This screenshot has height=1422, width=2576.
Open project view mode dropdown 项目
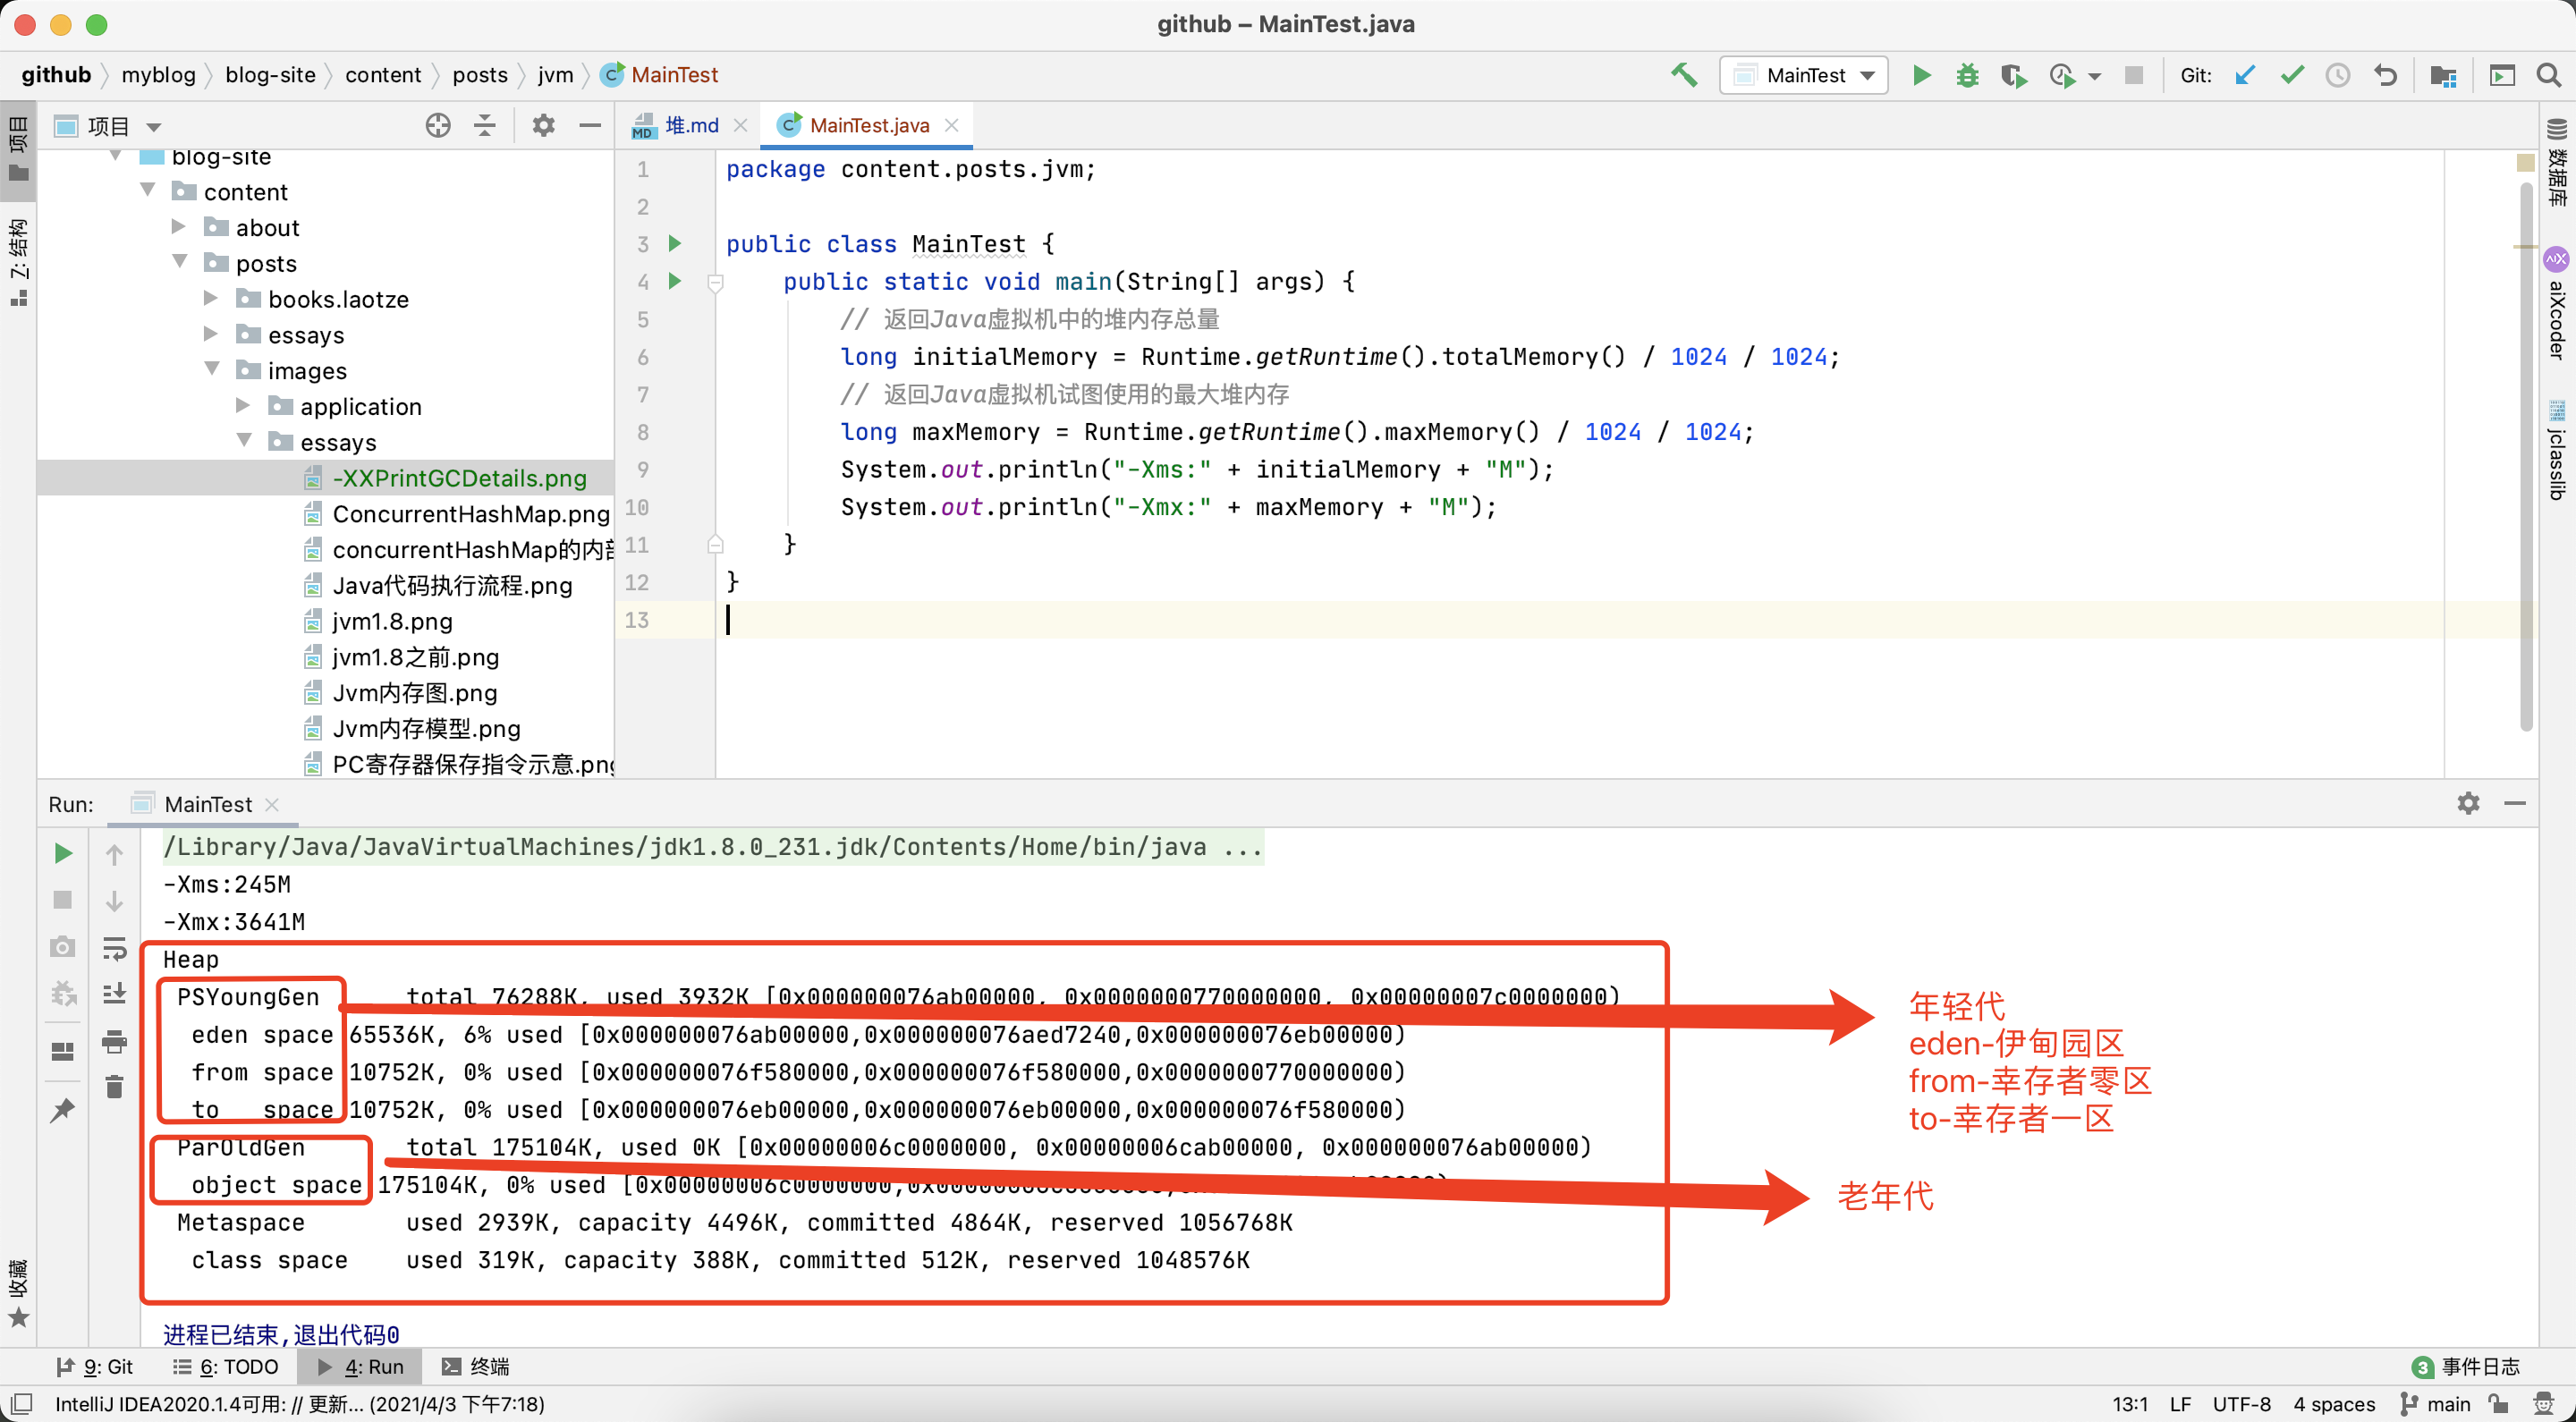pyautogui.click(x=109, y=126)
